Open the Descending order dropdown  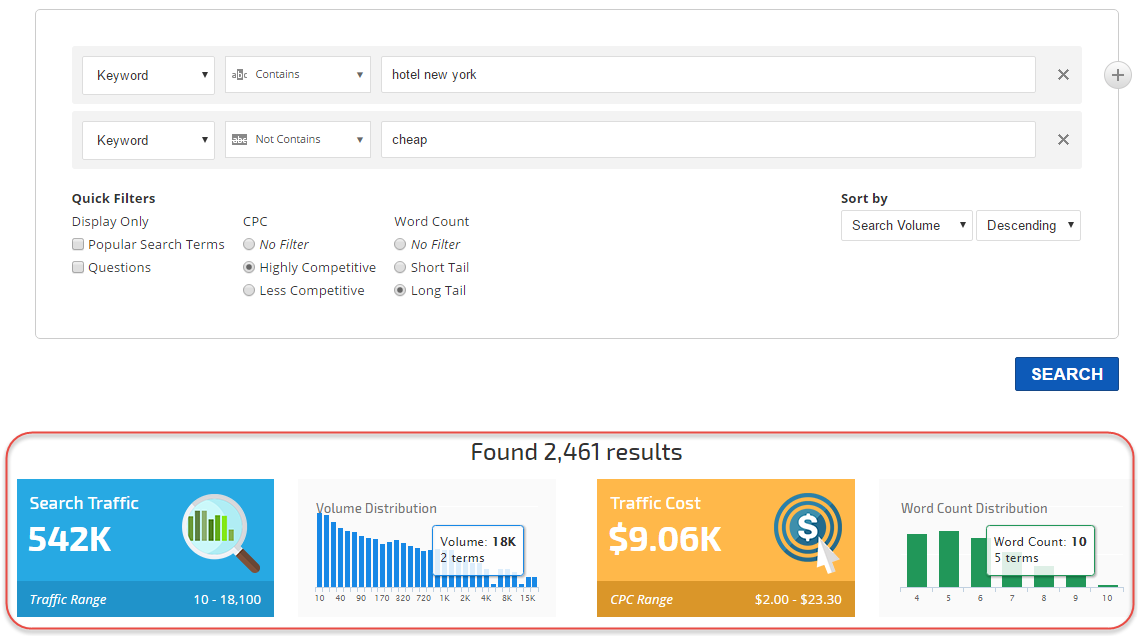coord(1028,226)
